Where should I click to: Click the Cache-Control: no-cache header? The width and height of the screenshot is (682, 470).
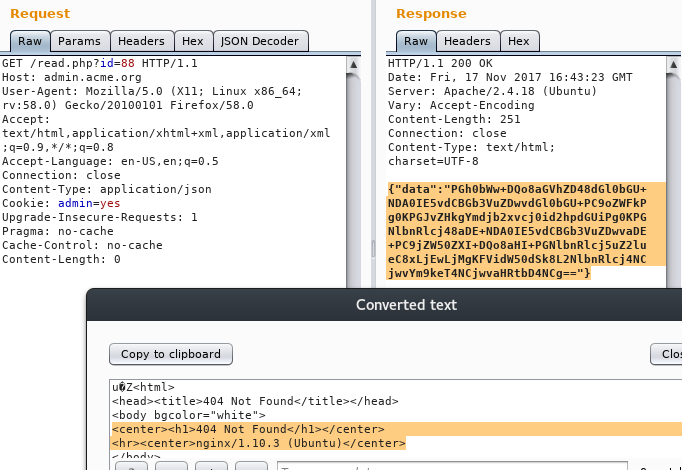[82, 245]
